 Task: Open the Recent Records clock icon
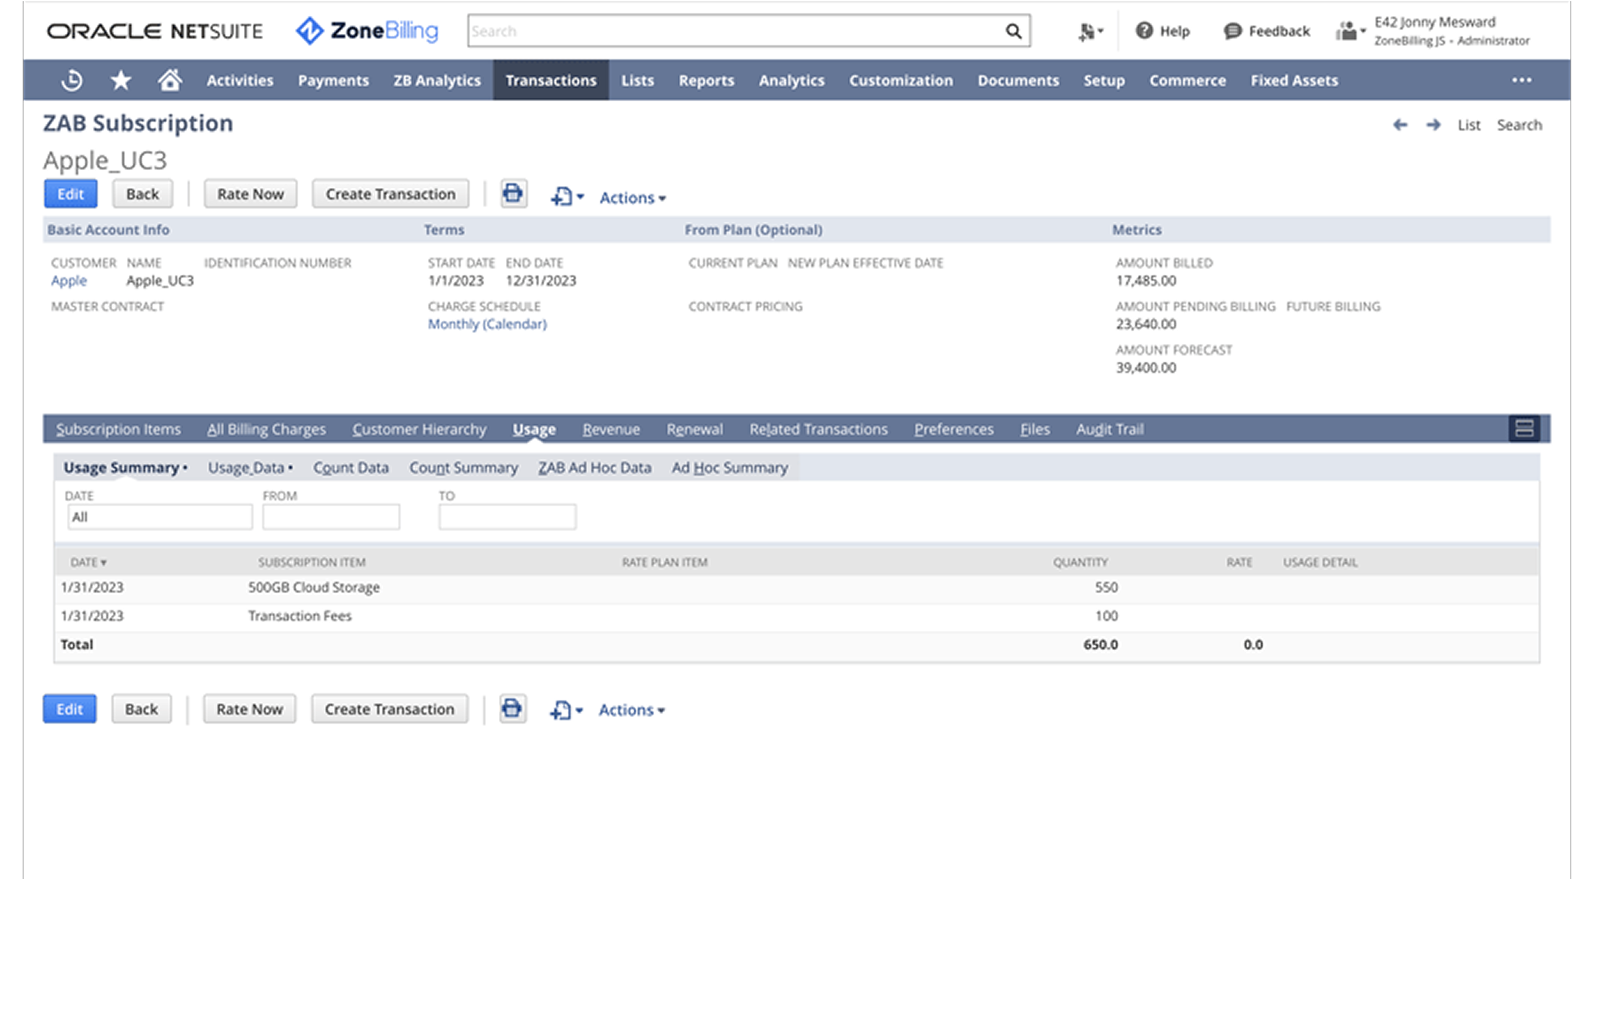(72, 80)
